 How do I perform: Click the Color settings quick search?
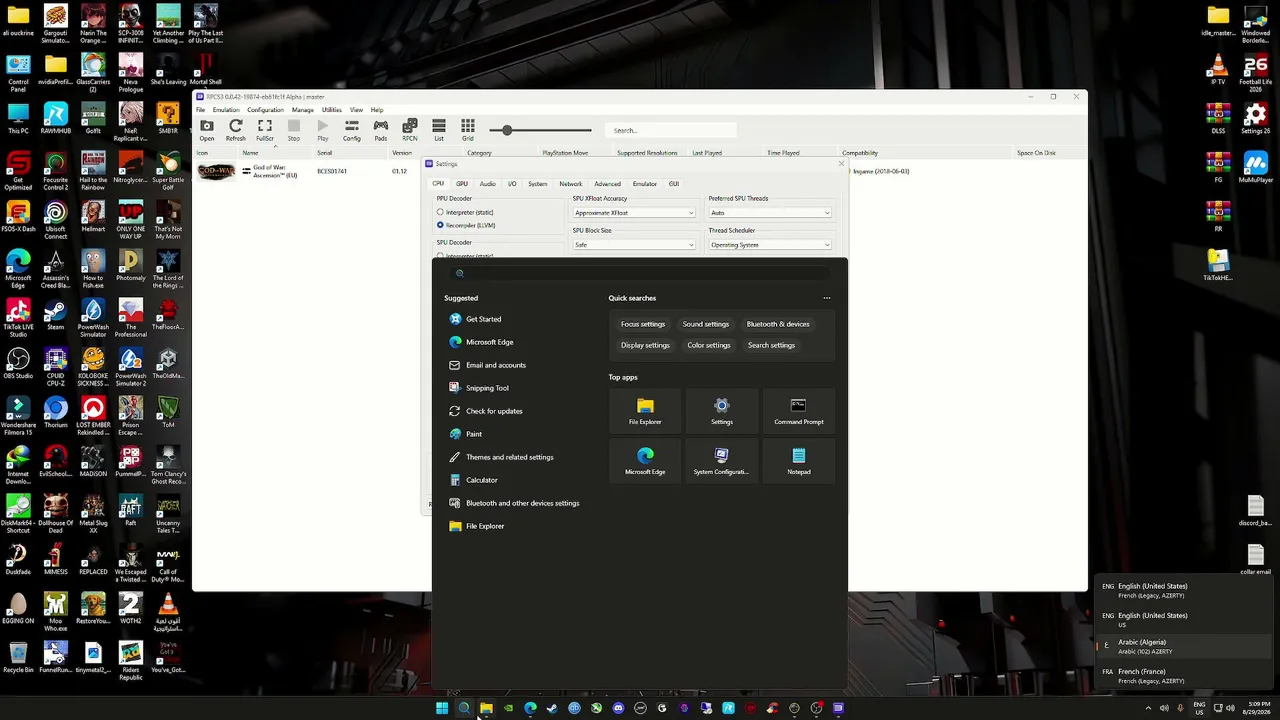click(x=709, y=345)
